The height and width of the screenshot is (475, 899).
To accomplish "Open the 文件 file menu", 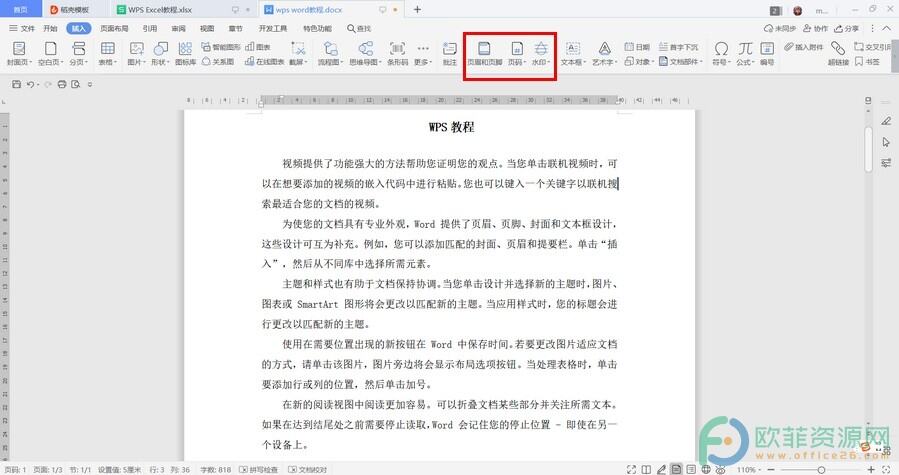I will (22, 28).
